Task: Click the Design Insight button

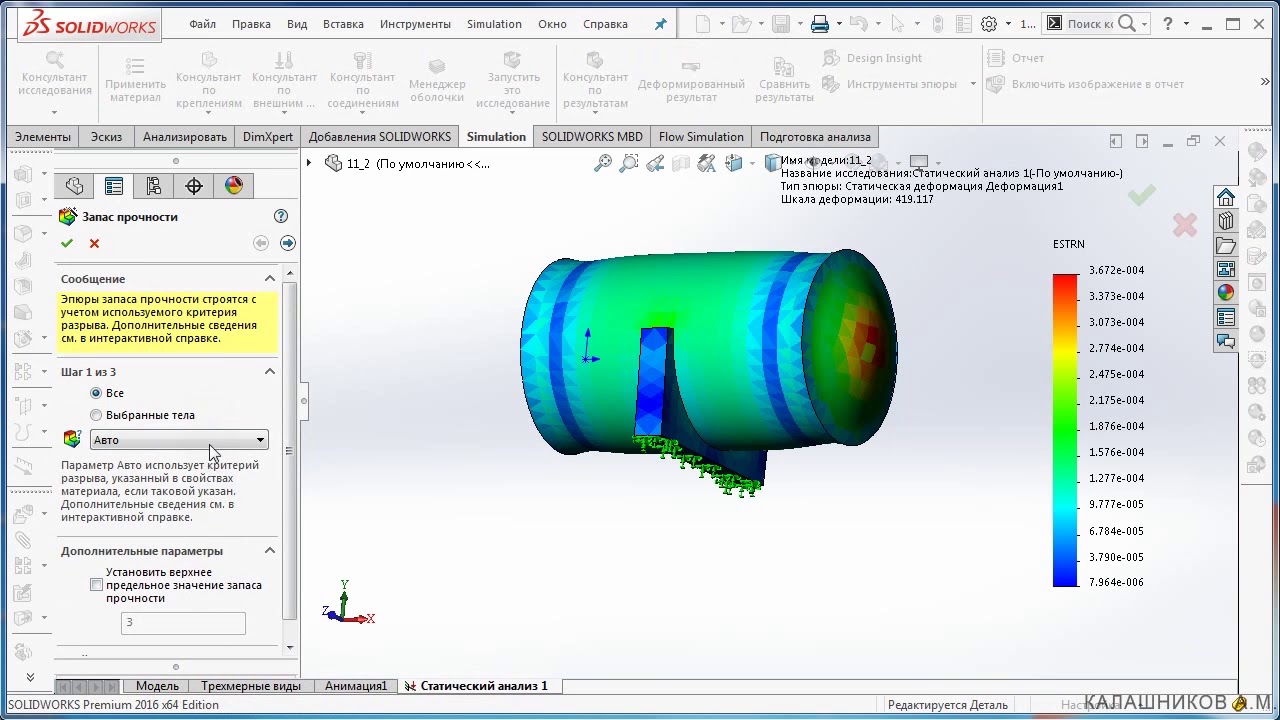Action: (x=872, y=58)
